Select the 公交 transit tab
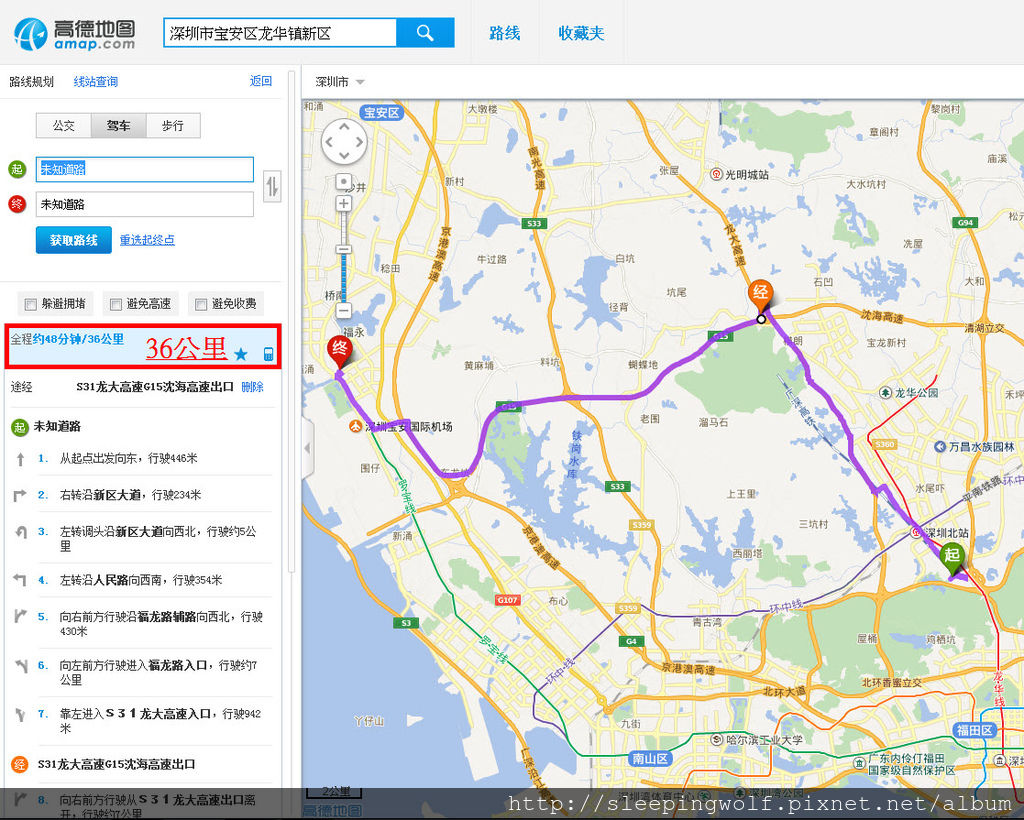1024x820 pixels. pos(63,125)
